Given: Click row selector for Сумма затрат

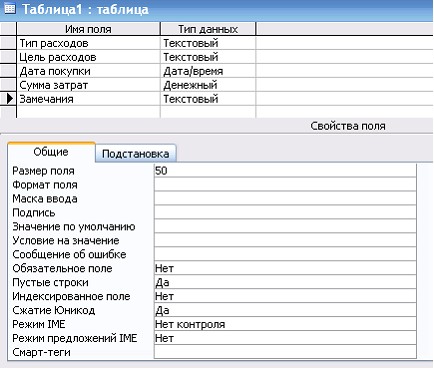Looking at the screenshot, I should pyautogui.click(x=8, y=85).
